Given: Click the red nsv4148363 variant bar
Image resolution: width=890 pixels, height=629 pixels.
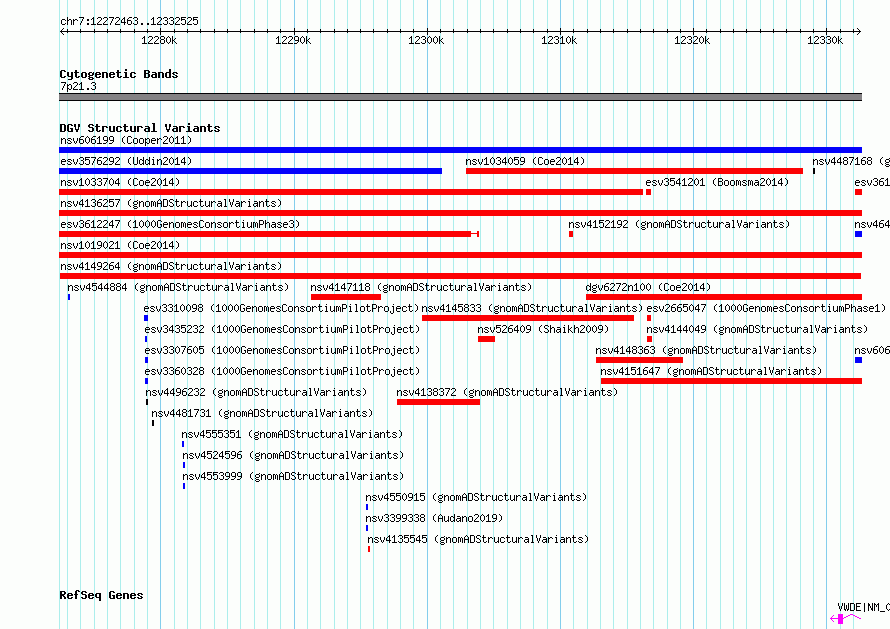Looking at the screenshot, I should point(639,360).
